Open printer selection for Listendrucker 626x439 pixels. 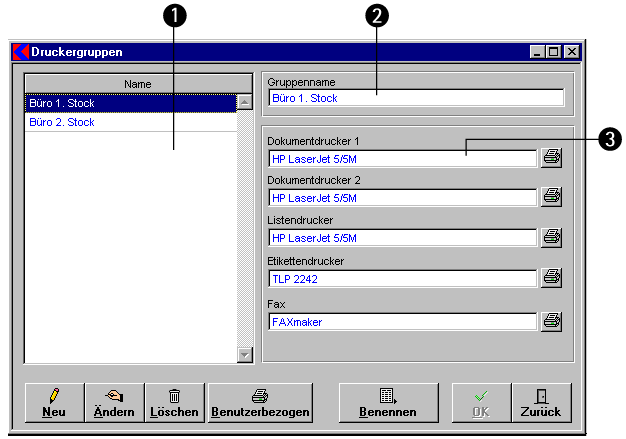point(551,237)
